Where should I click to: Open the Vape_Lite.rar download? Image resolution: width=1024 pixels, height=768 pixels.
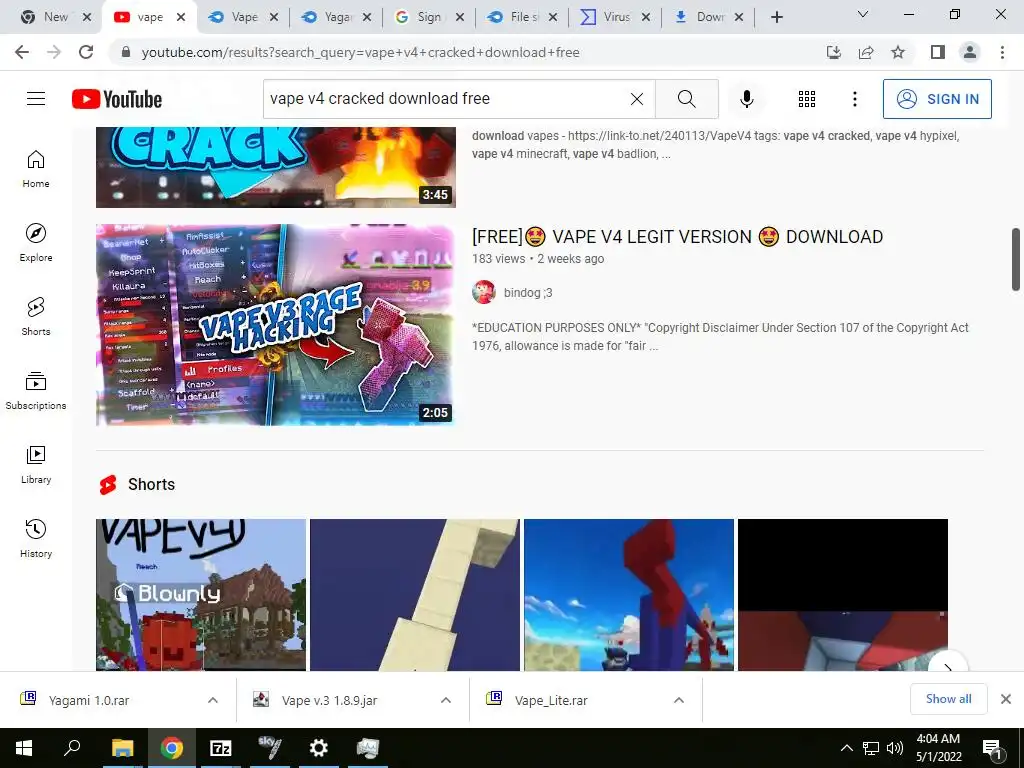pos(551,700)
